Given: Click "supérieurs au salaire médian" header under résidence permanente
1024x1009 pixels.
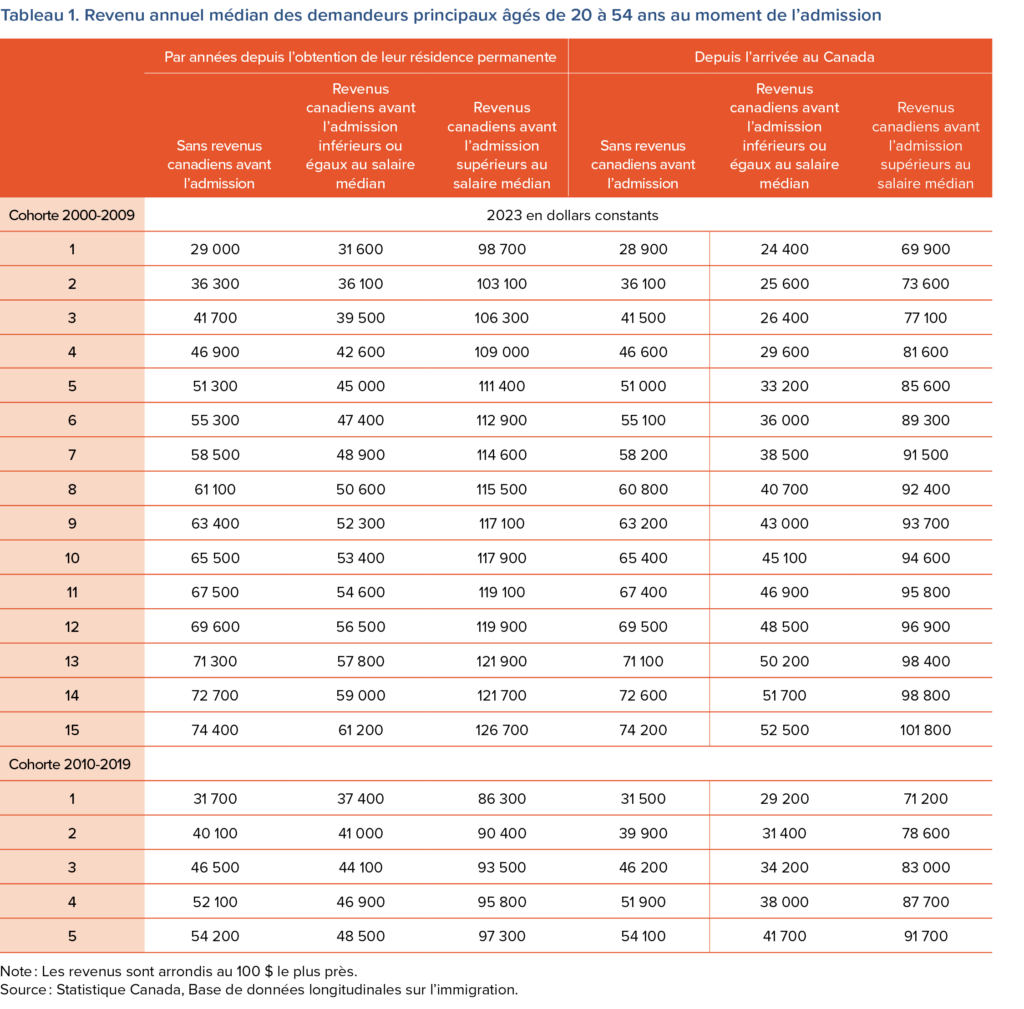Looking at the screenshot, I should (501, 145).
